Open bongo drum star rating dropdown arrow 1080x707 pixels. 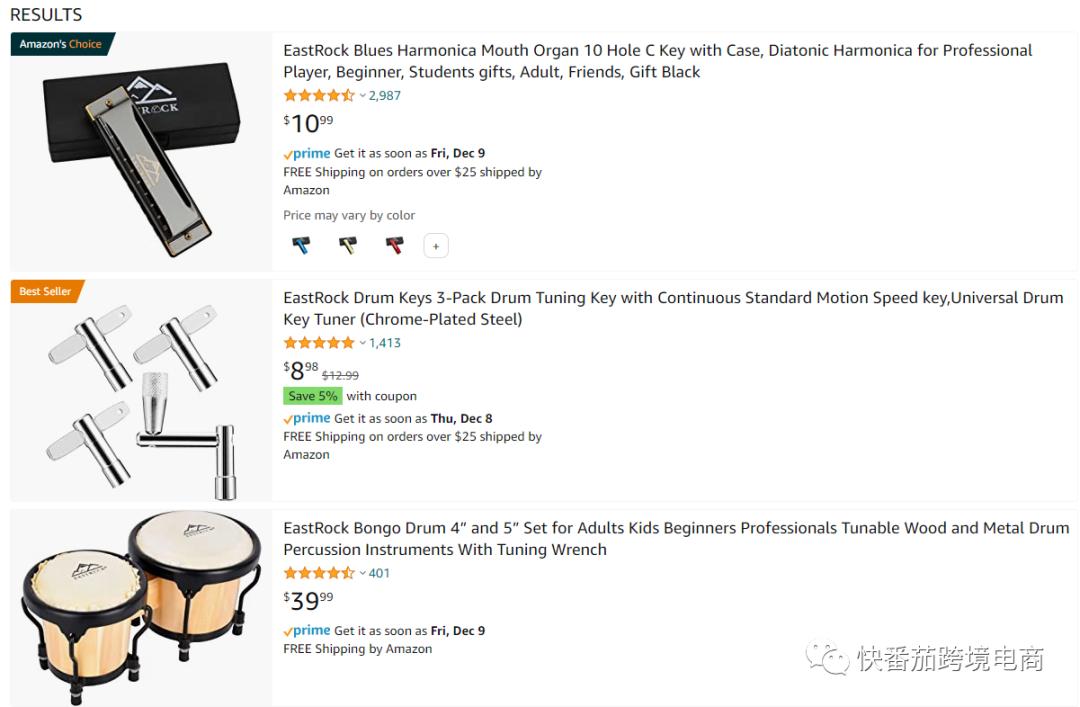[x=363, y=574]
